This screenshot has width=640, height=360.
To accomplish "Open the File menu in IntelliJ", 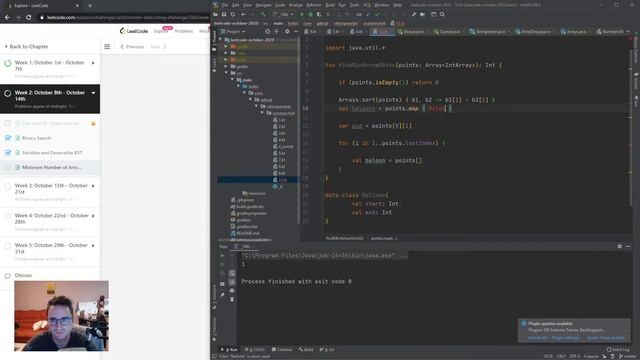I will [225, 5].
